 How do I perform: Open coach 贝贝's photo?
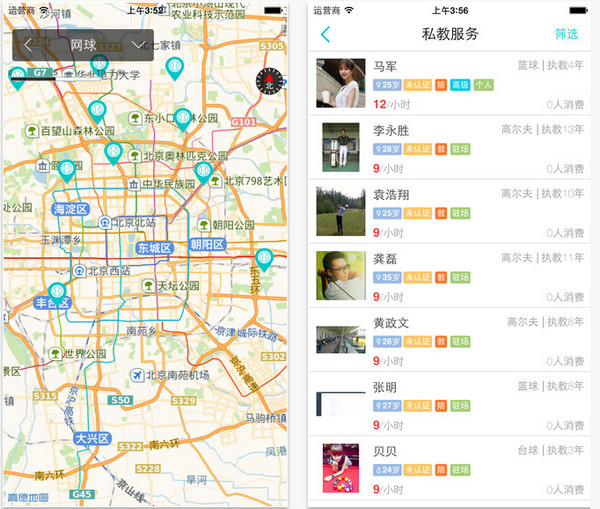point(341,468)
